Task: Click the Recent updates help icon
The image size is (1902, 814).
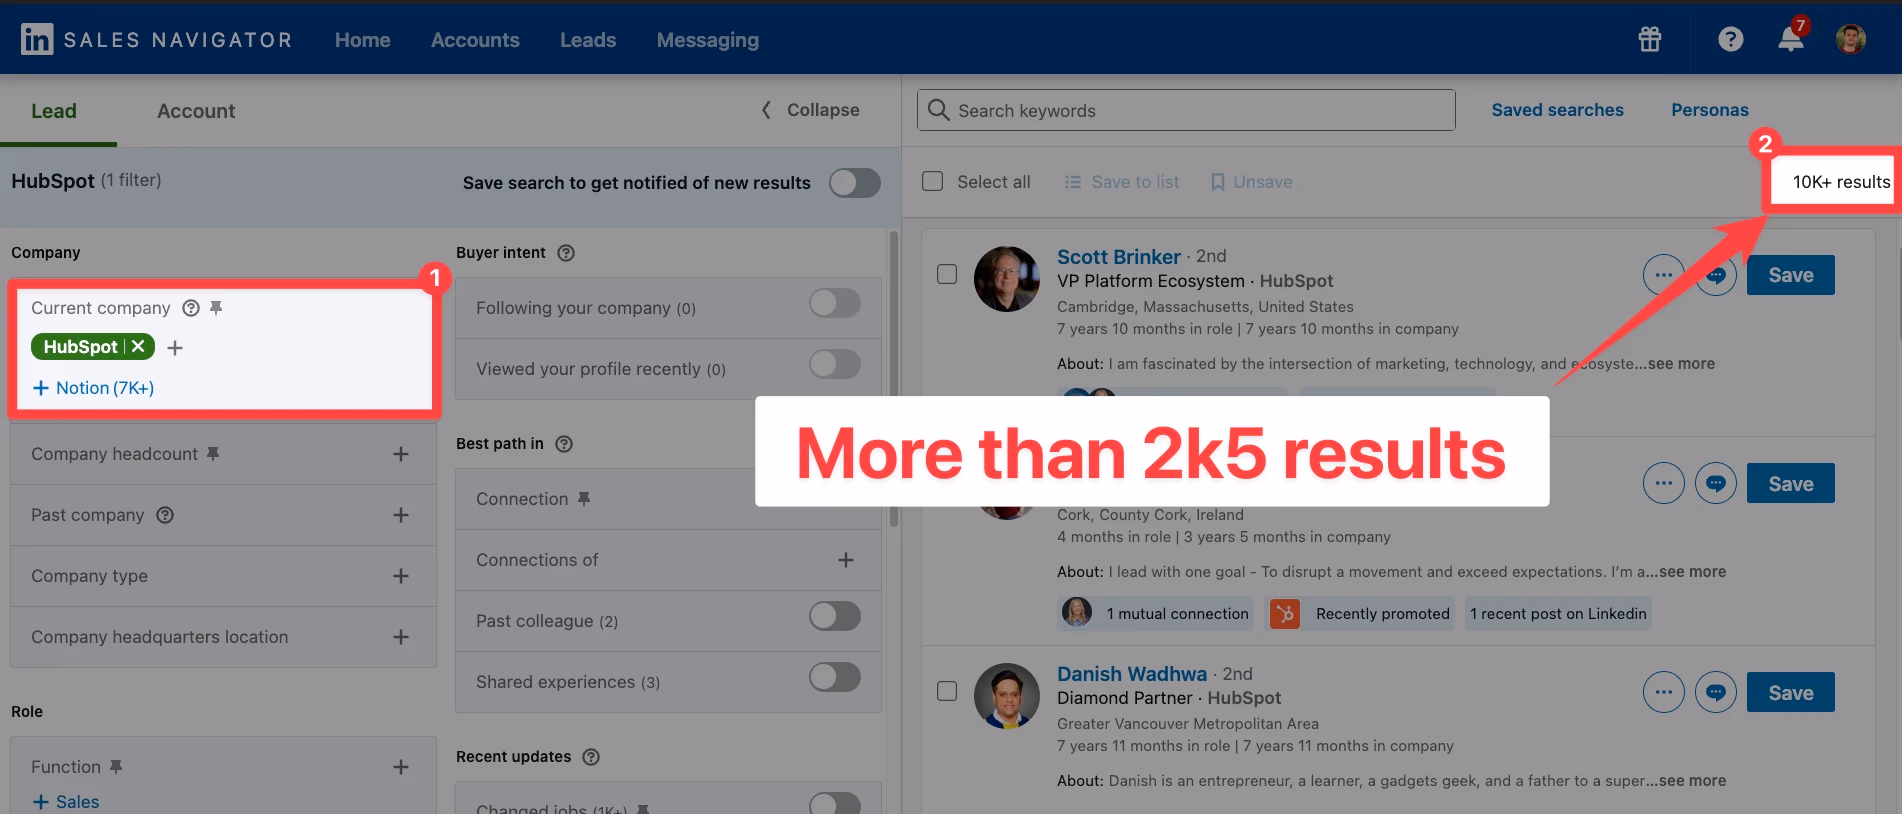Action: [x=591, y=757]
